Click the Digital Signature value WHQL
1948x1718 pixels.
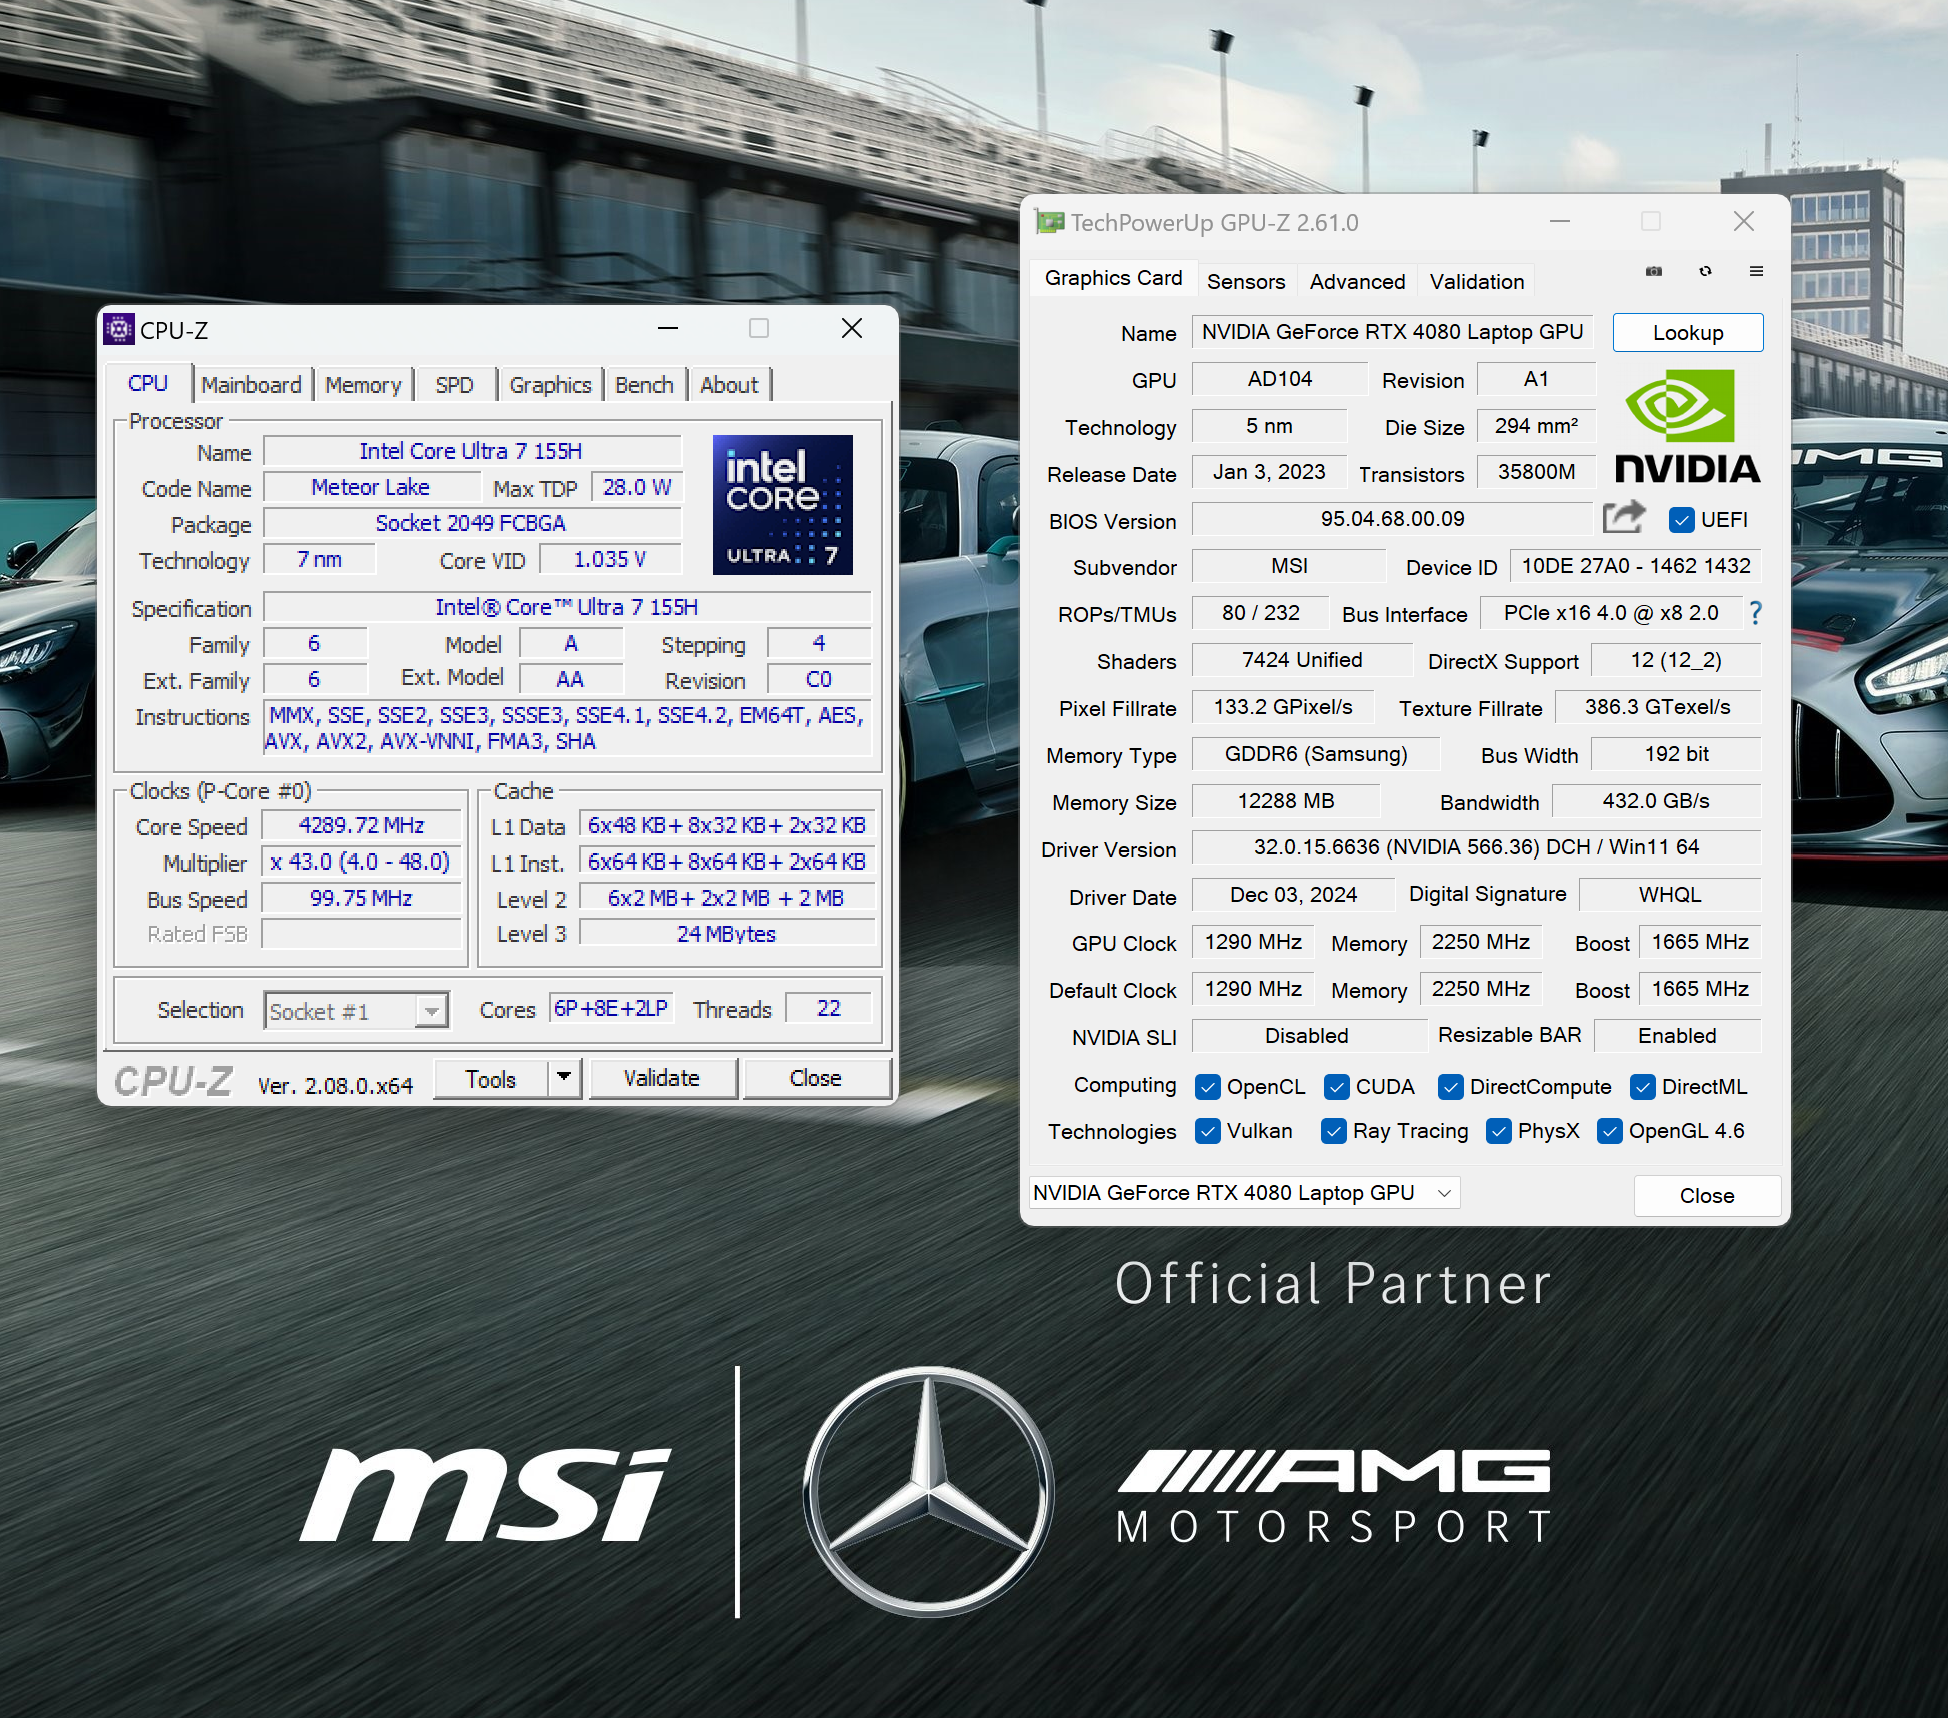1670,895
